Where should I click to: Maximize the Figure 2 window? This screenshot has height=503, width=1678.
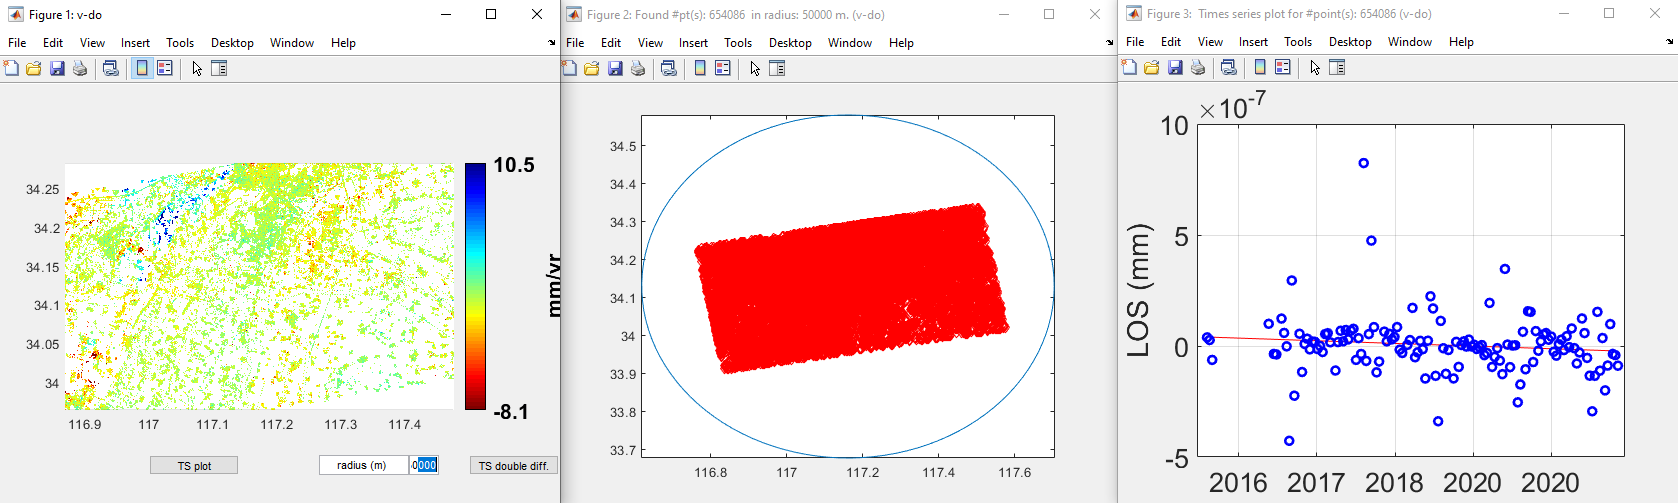coord(1049,14)
